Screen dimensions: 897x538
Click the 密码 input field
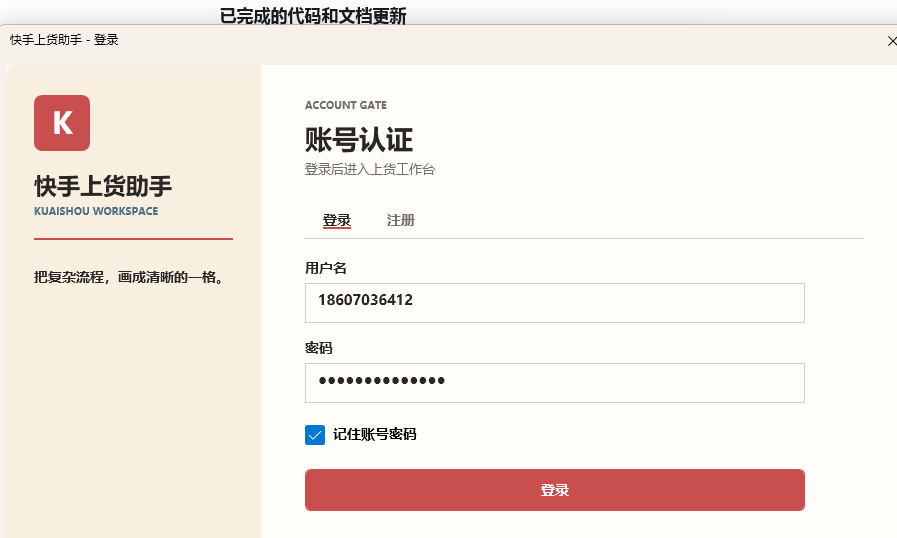point(554,383)
